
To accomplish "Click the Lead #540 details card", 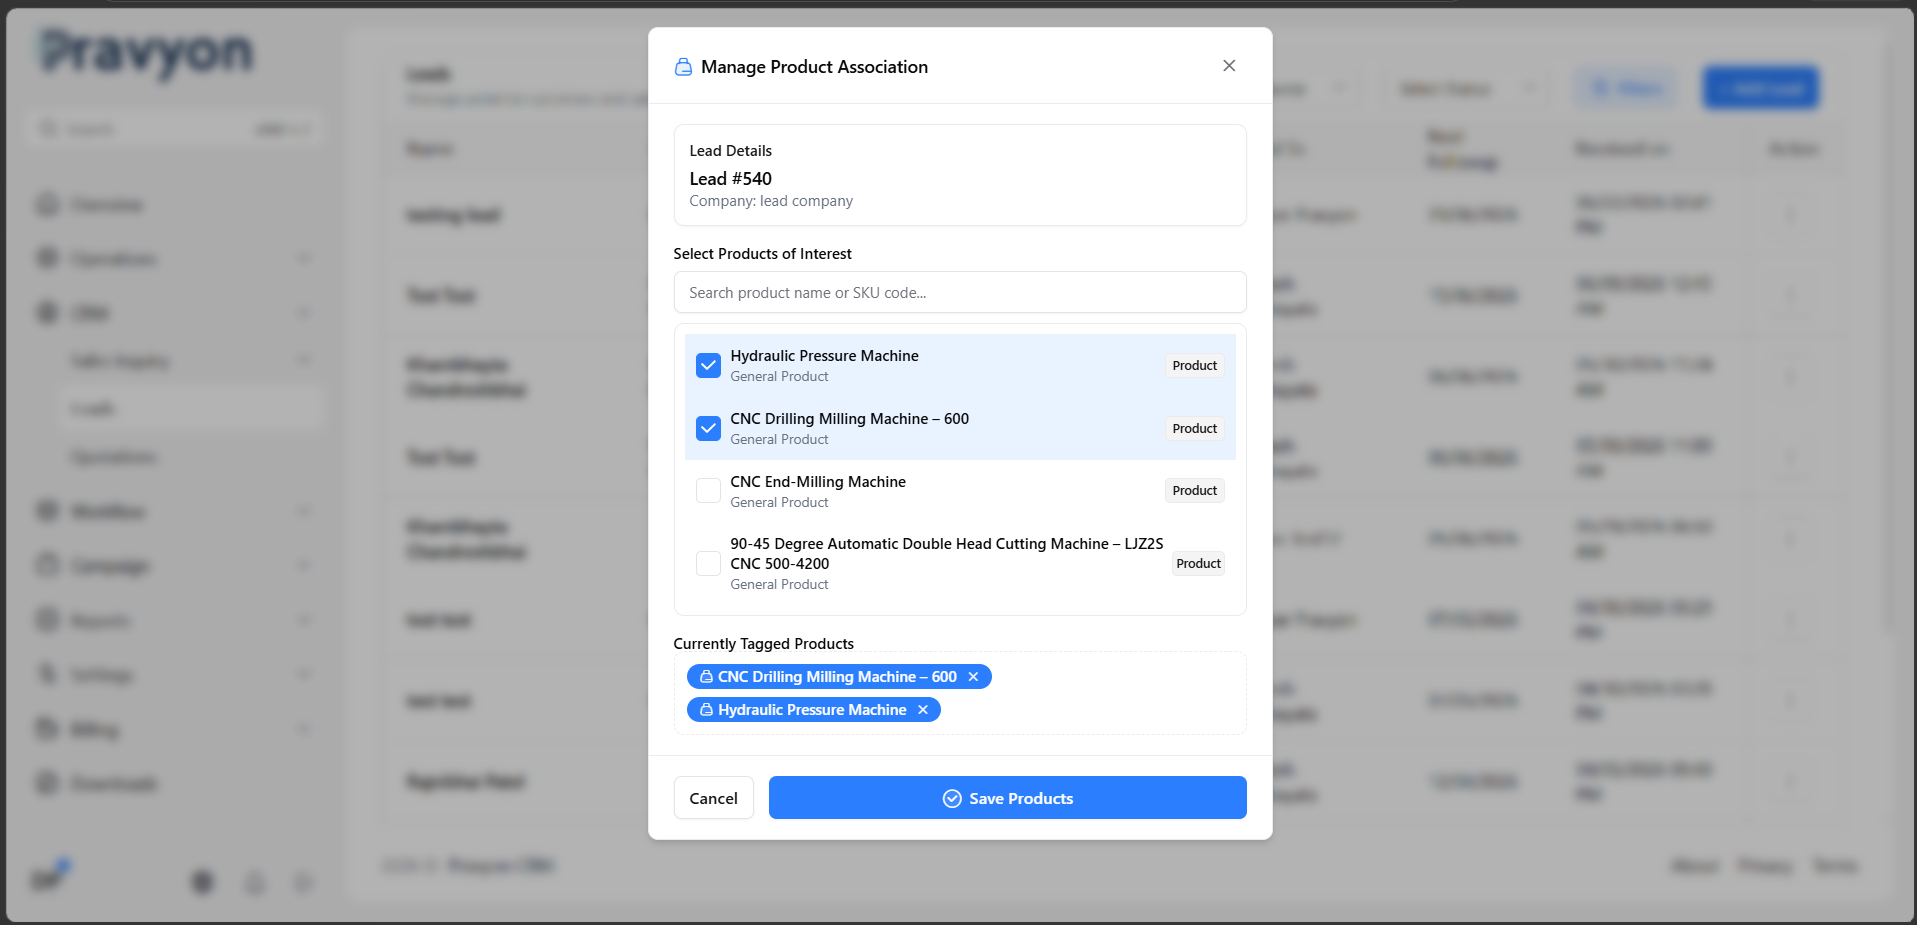I will [x=960, y=175].
